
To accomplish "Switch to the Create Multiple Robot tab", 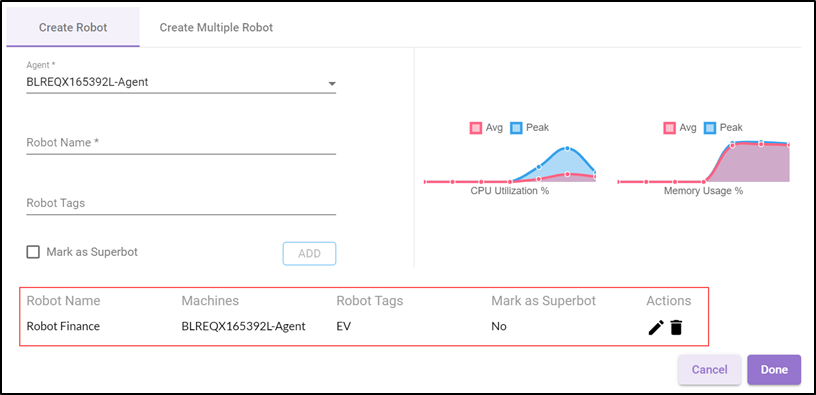I will tap(216, 27).
